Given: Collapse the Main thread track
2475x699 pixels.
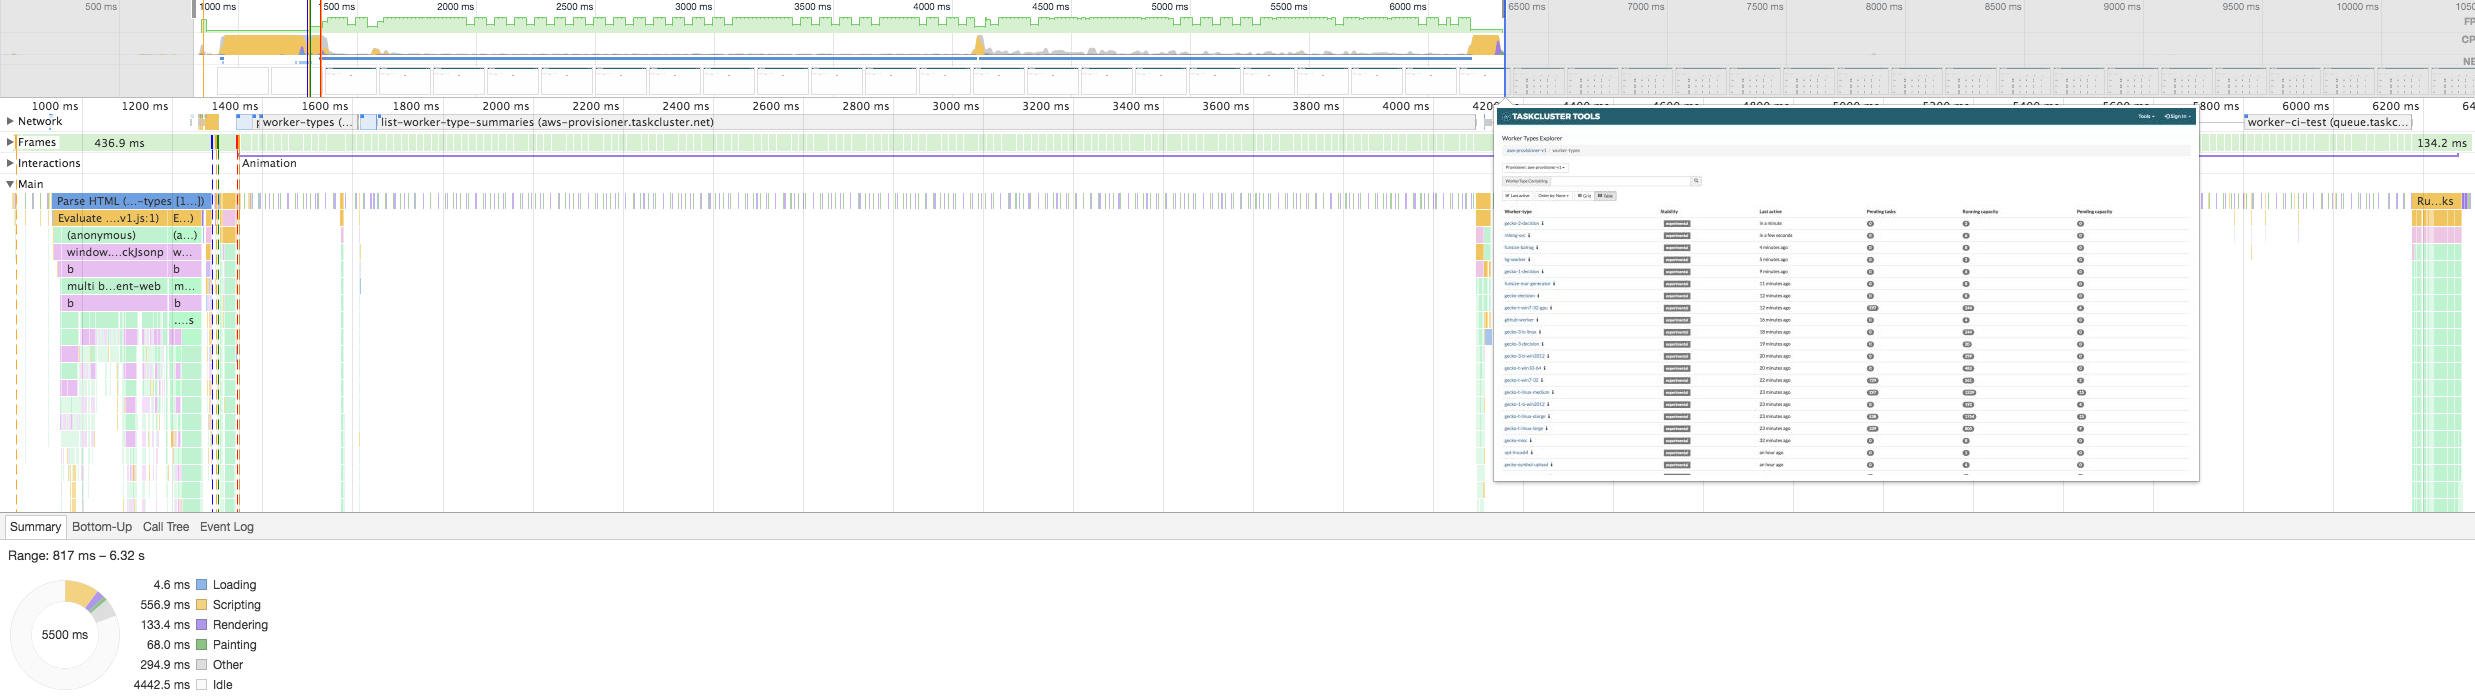Looking at the screenshot, I should click(x=10, y=184).
